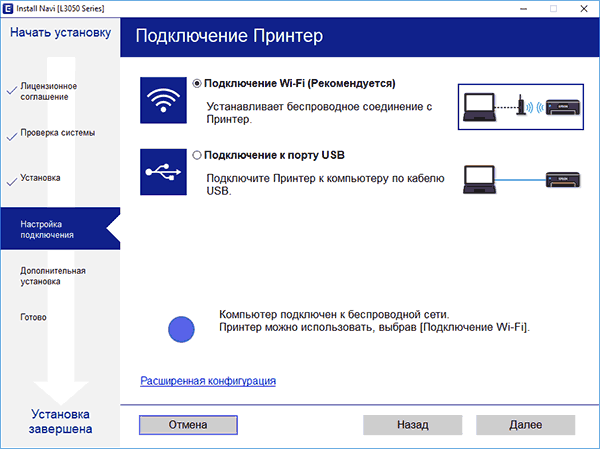Select the Дополнительная установка step
The width and height of the screenshot is (600, 449).
click(53, 276)
